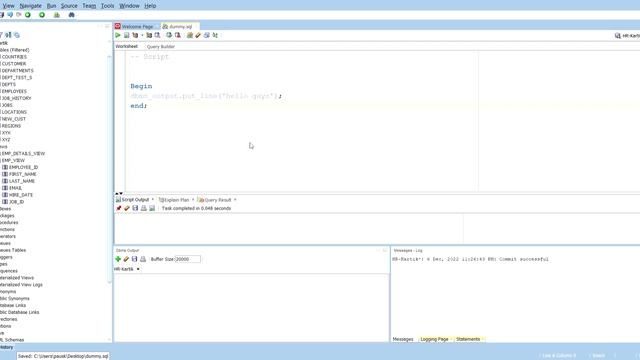The width and height of the screenshot is (640, 360).
Task: Click the Run Script icon in worksheet toolbar
Action: 127,36
